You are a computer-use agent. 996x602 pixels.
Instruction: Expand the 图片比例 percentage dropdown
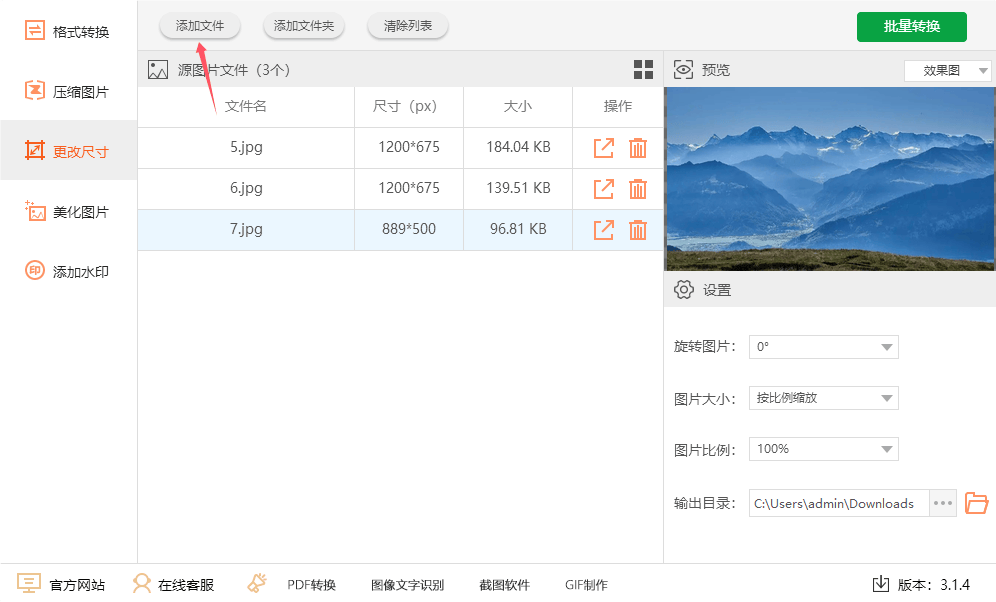823,449
